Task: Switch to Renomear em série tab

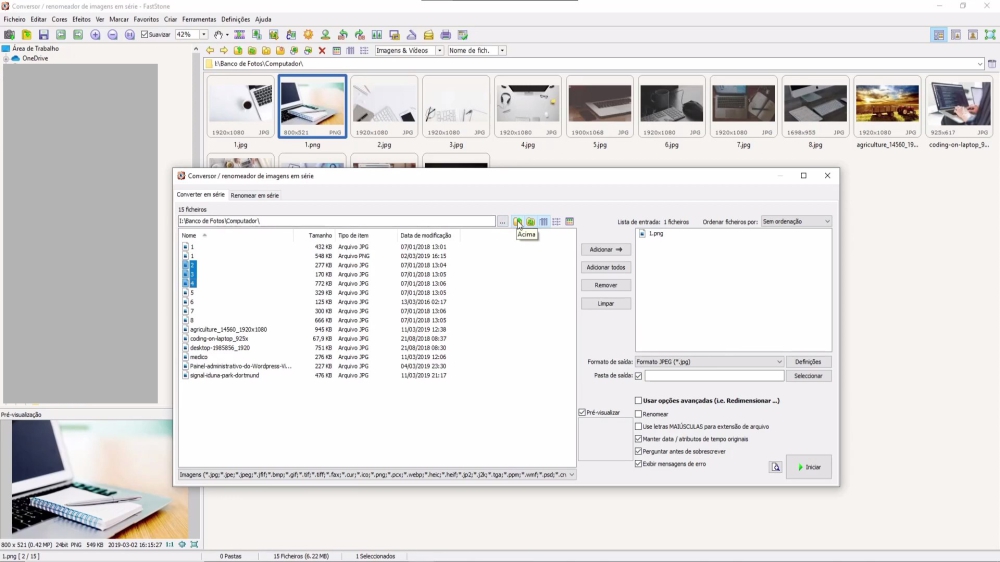Action: tap(254, 195)
